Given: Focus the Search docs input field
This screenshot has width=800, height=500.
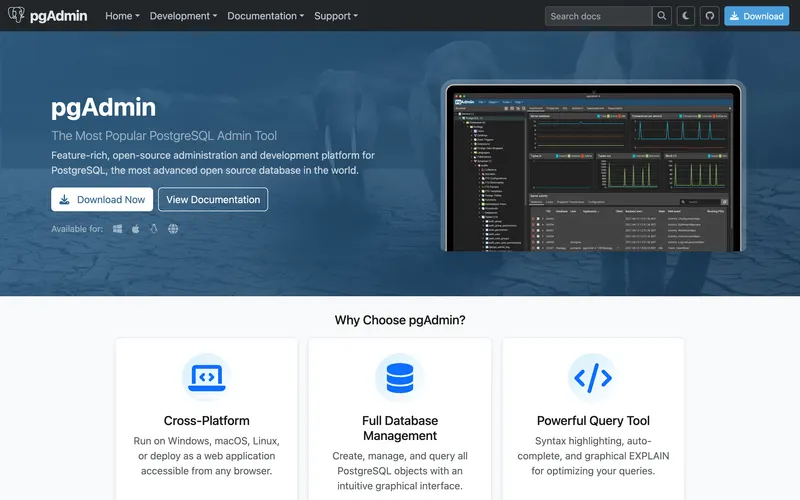Looking at the screenshot, I should (598, 16).
